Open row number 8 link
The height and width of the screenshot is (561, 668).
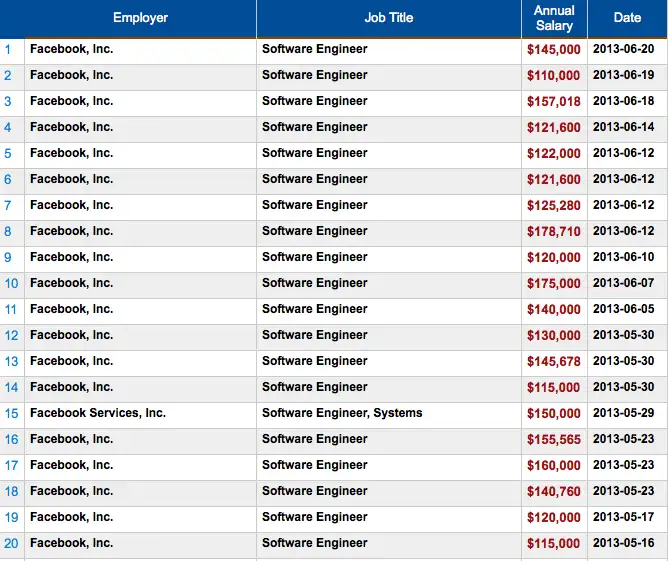click(x=8, y=231)
